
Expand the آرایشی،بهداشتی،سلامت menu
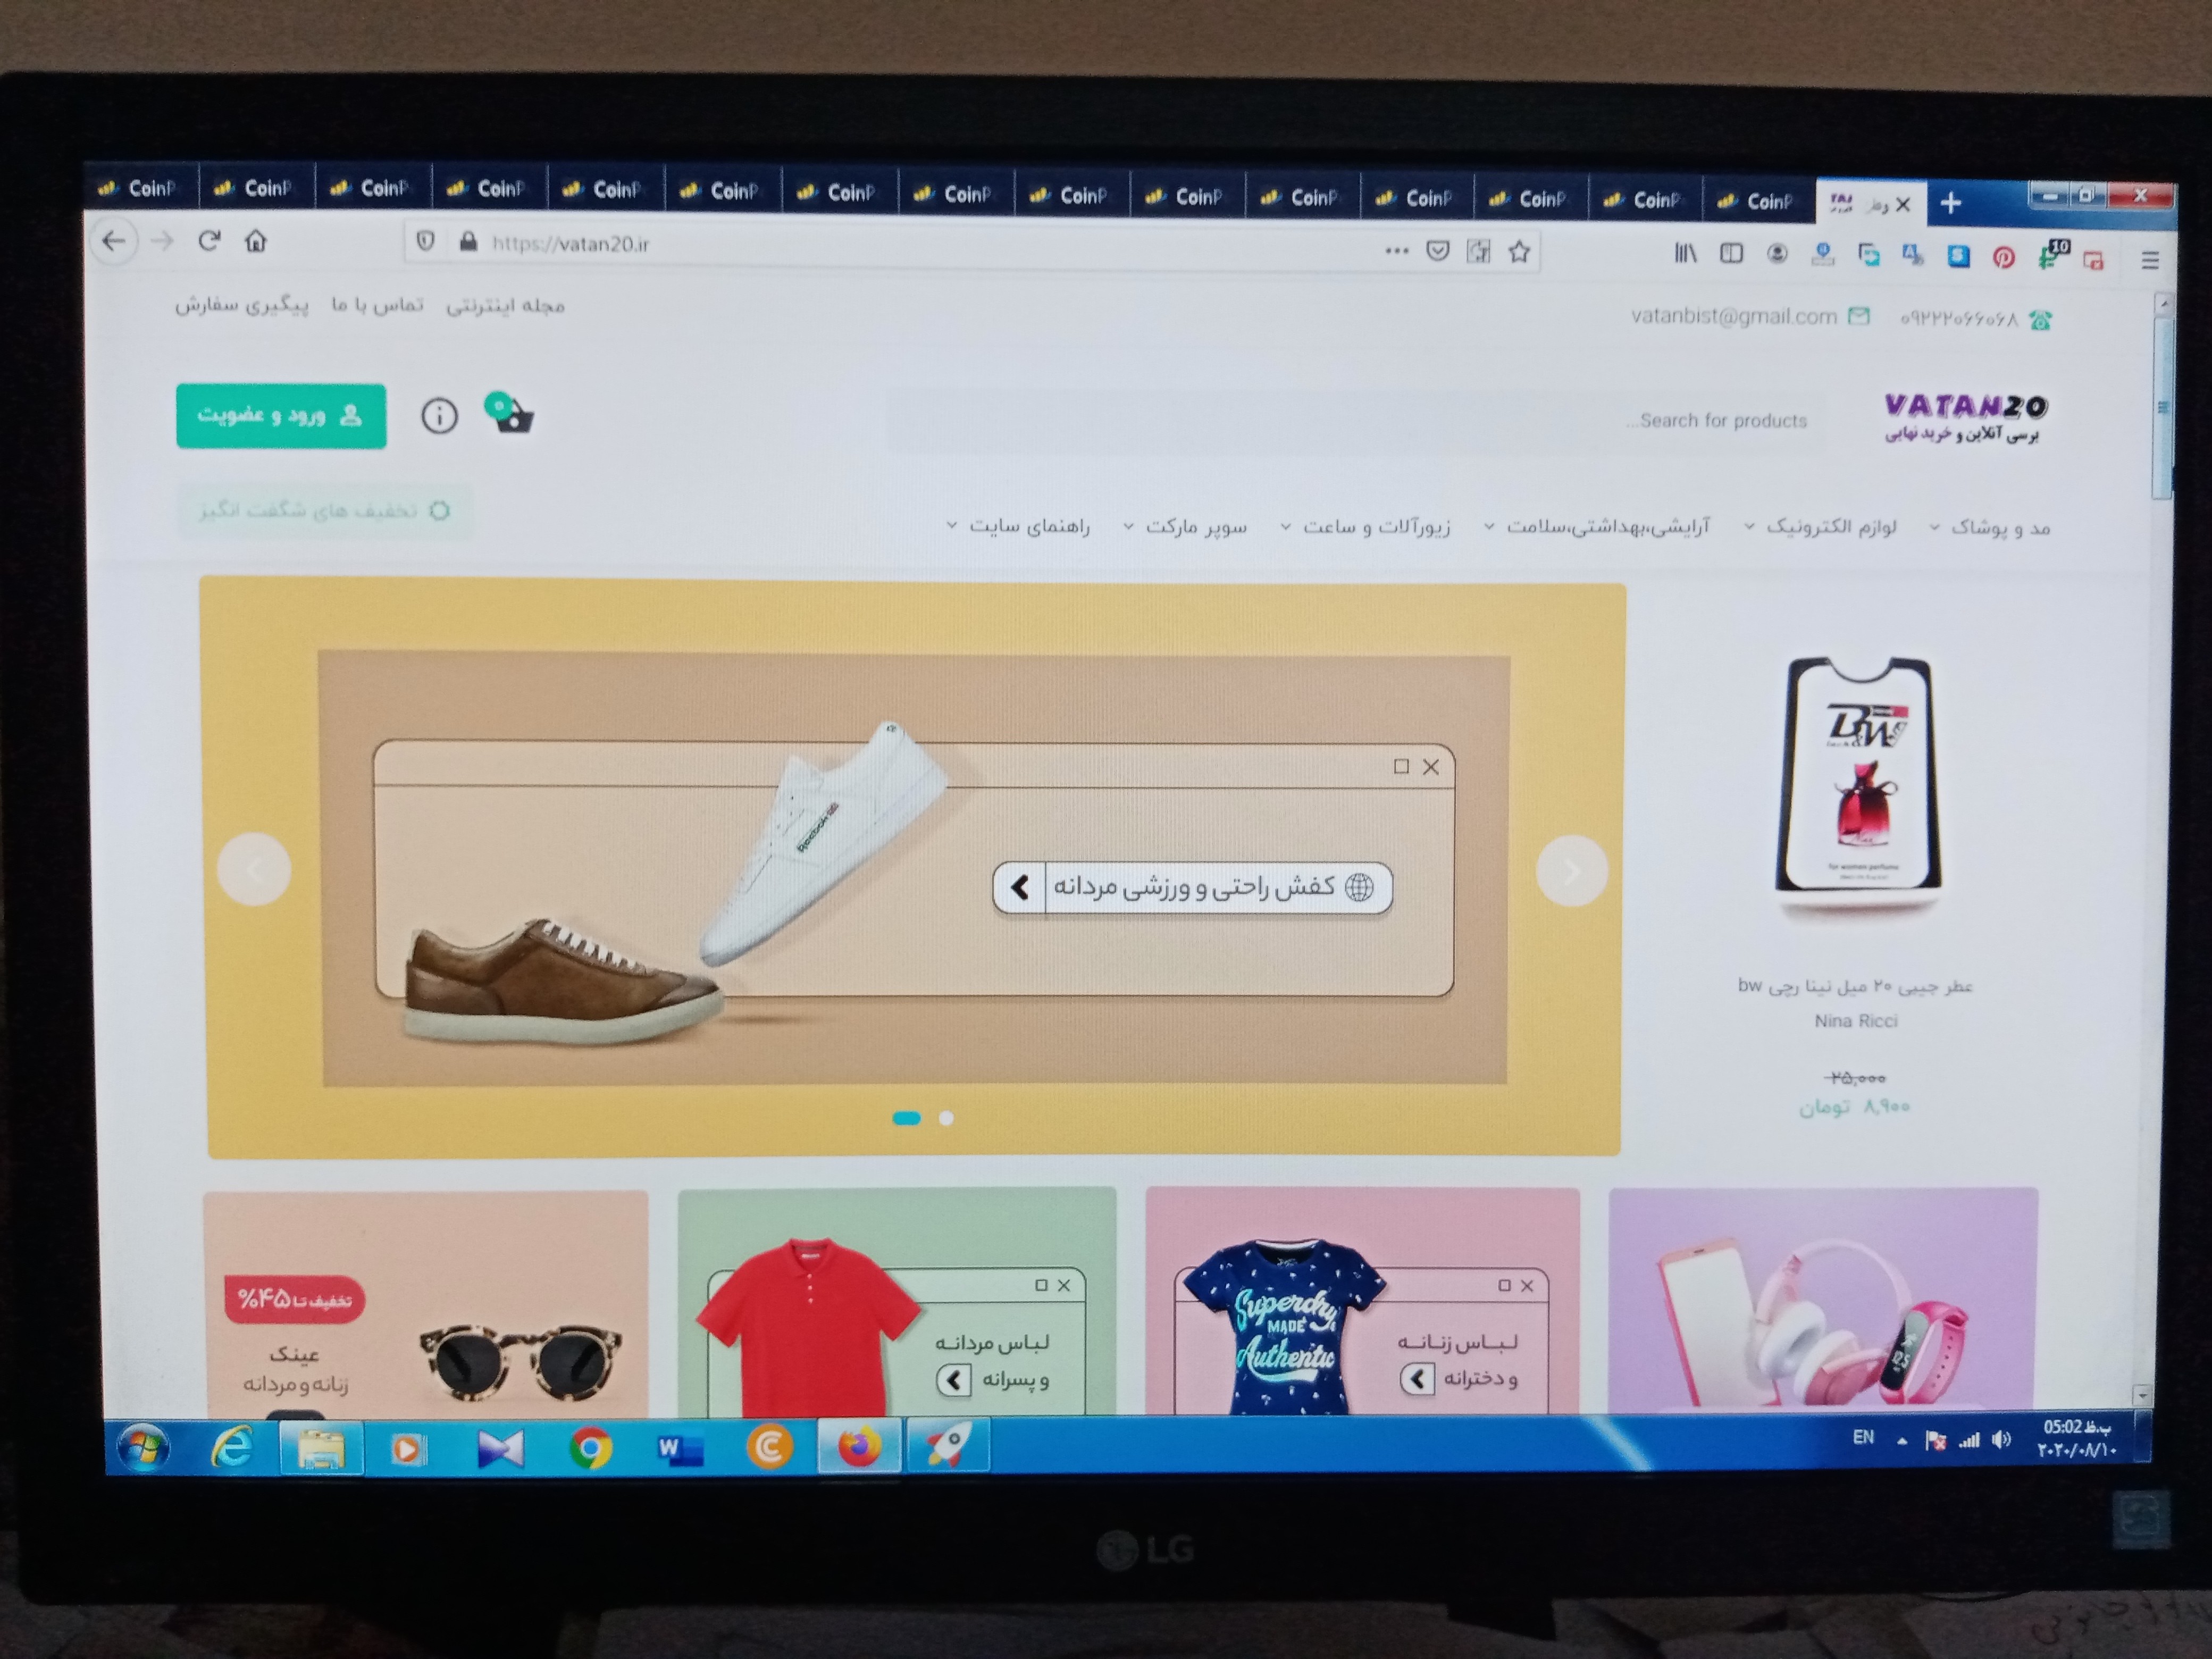tap(1597, 526)
